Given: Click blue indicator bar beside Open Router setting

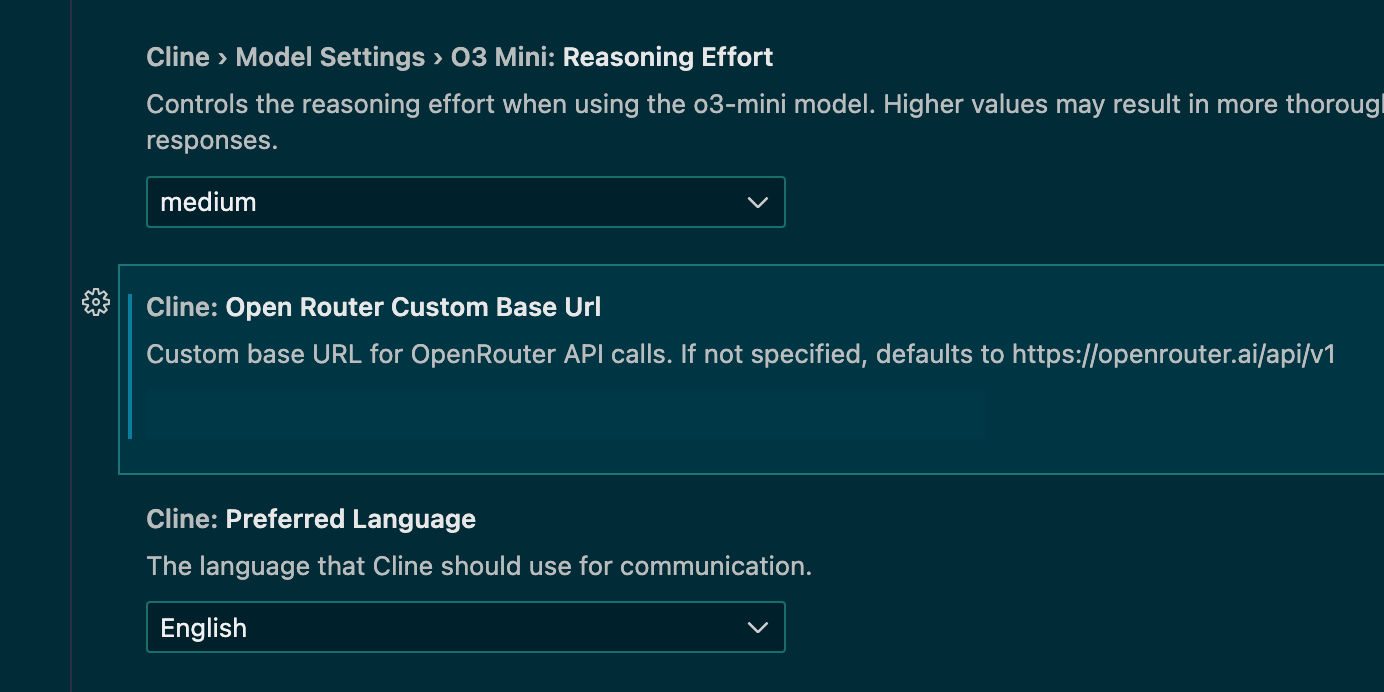Looking at the screenshot, I should (130, 366).
